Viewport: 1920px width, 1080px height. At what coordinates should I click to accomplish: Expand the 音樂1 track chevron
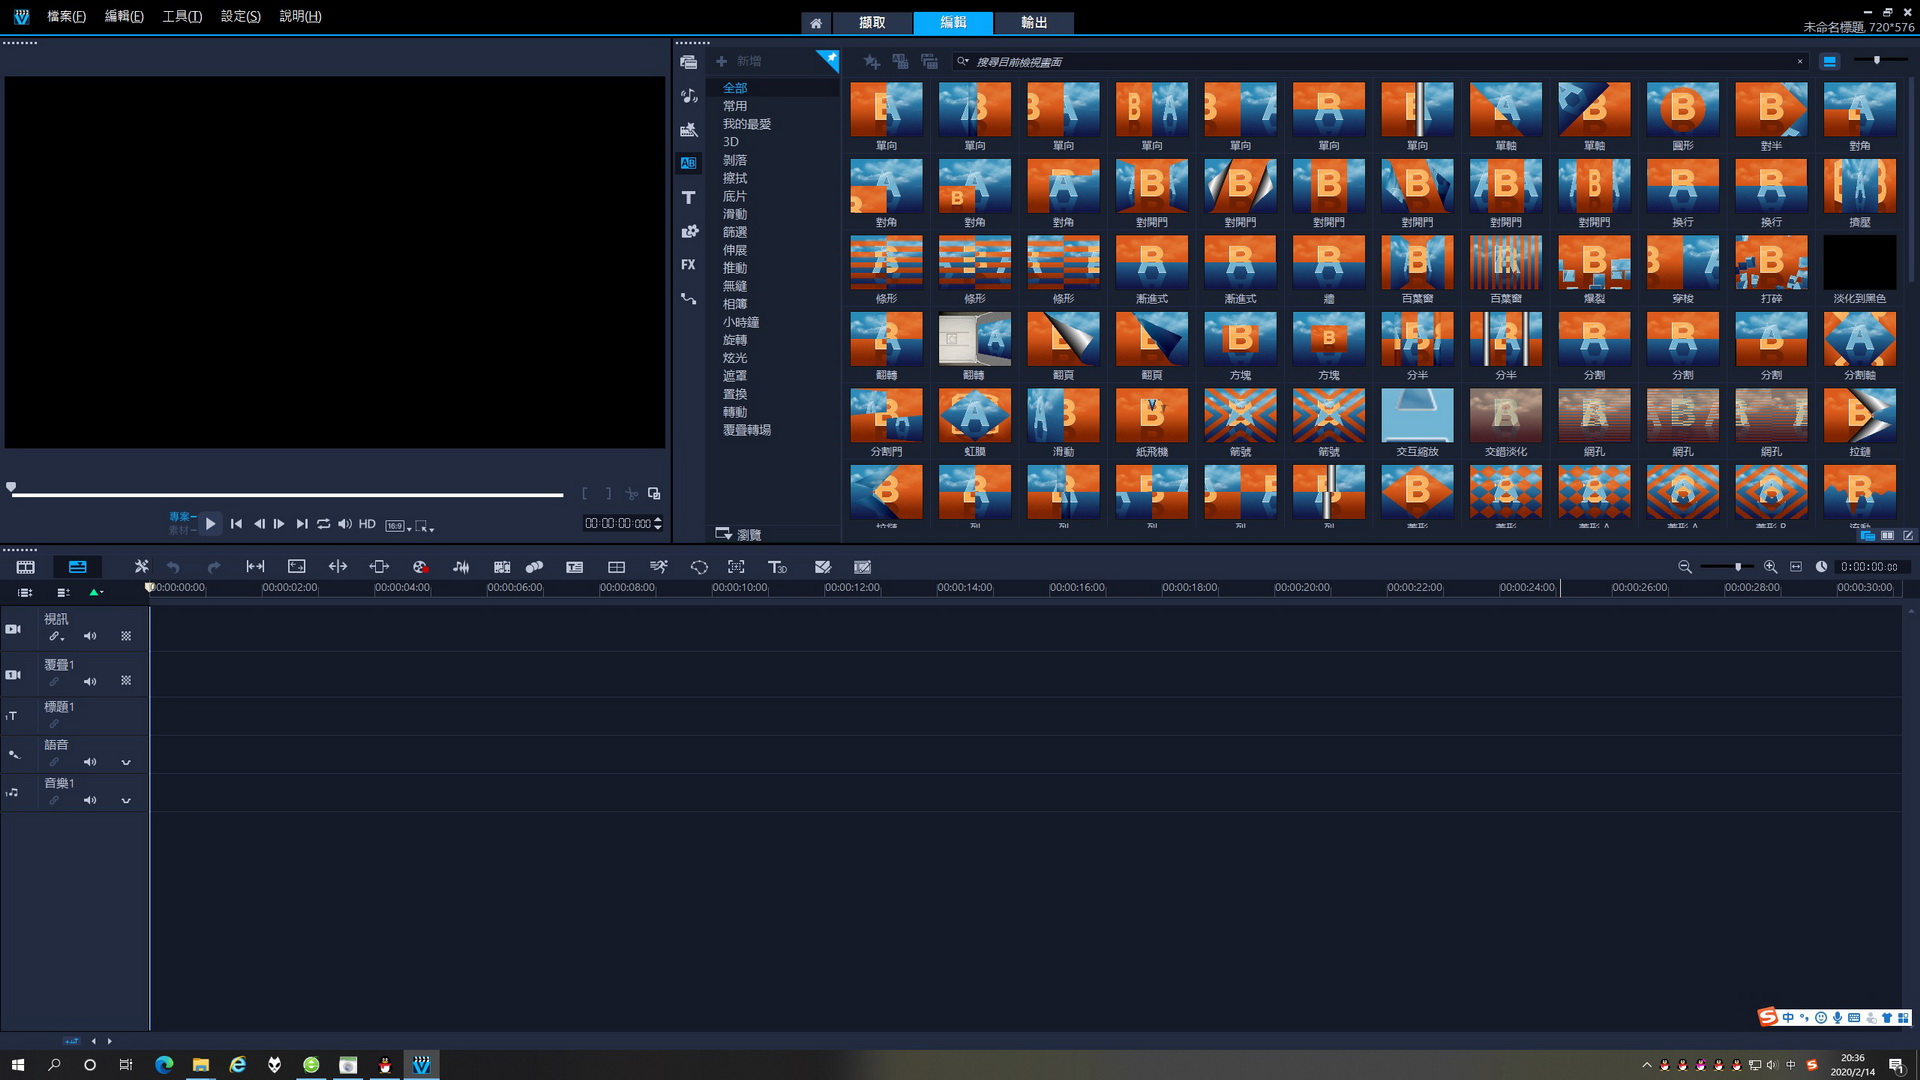pos(126,800)
